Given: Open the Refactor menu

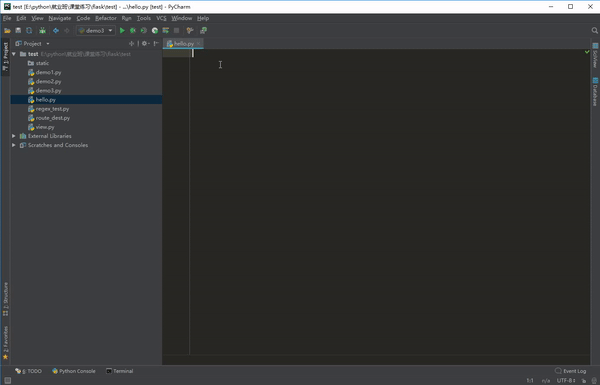Looking at the screenshot, I should 106,18.
